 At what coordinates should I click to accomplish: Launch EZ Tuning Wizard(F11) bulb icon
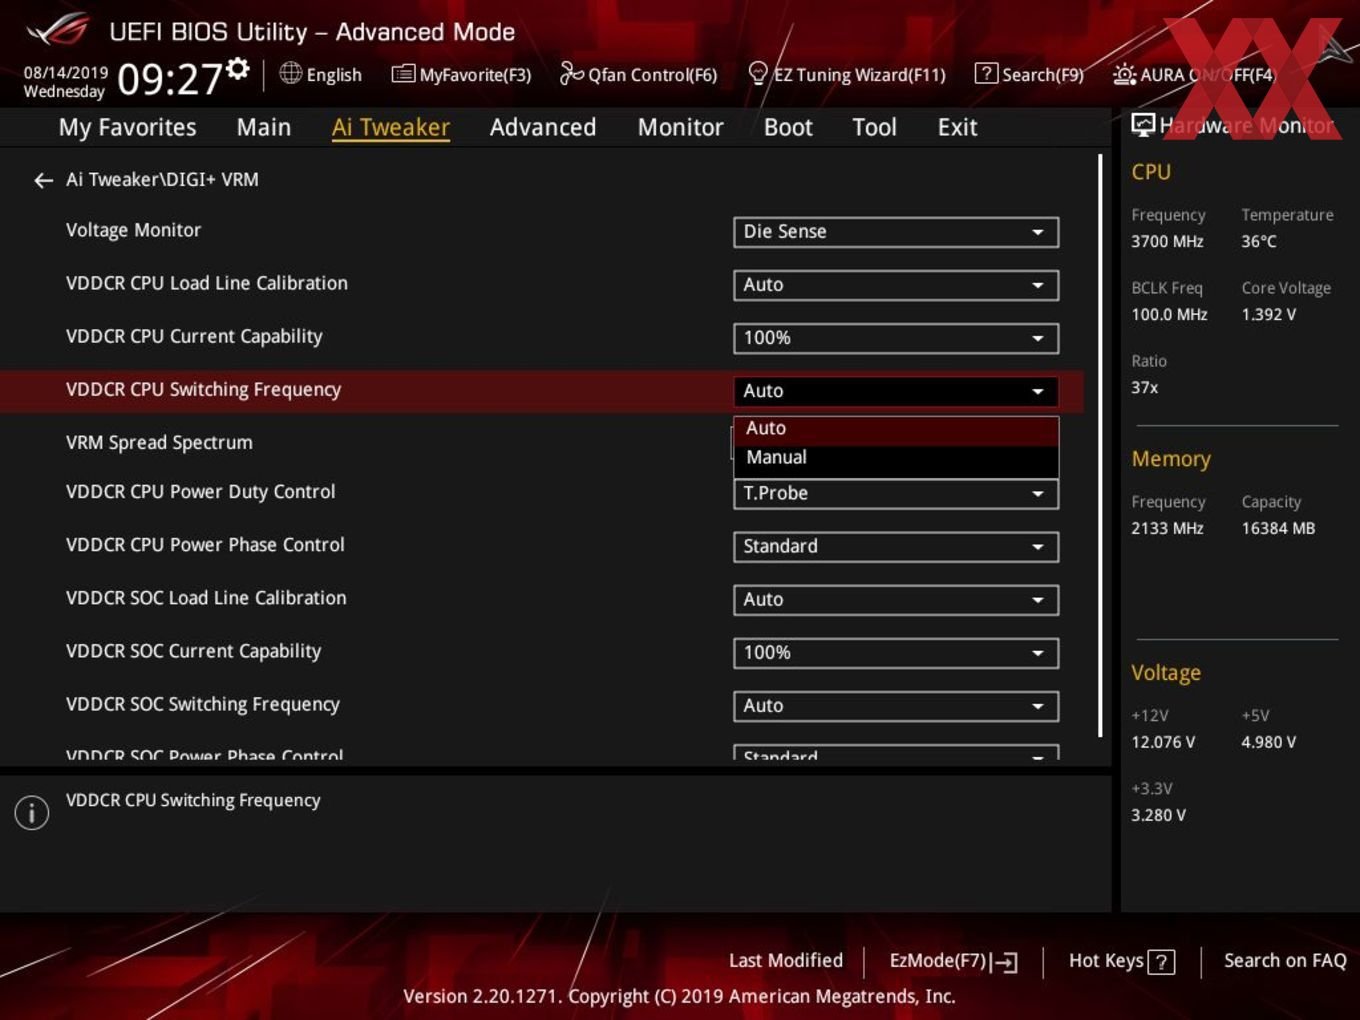[758, 73]
